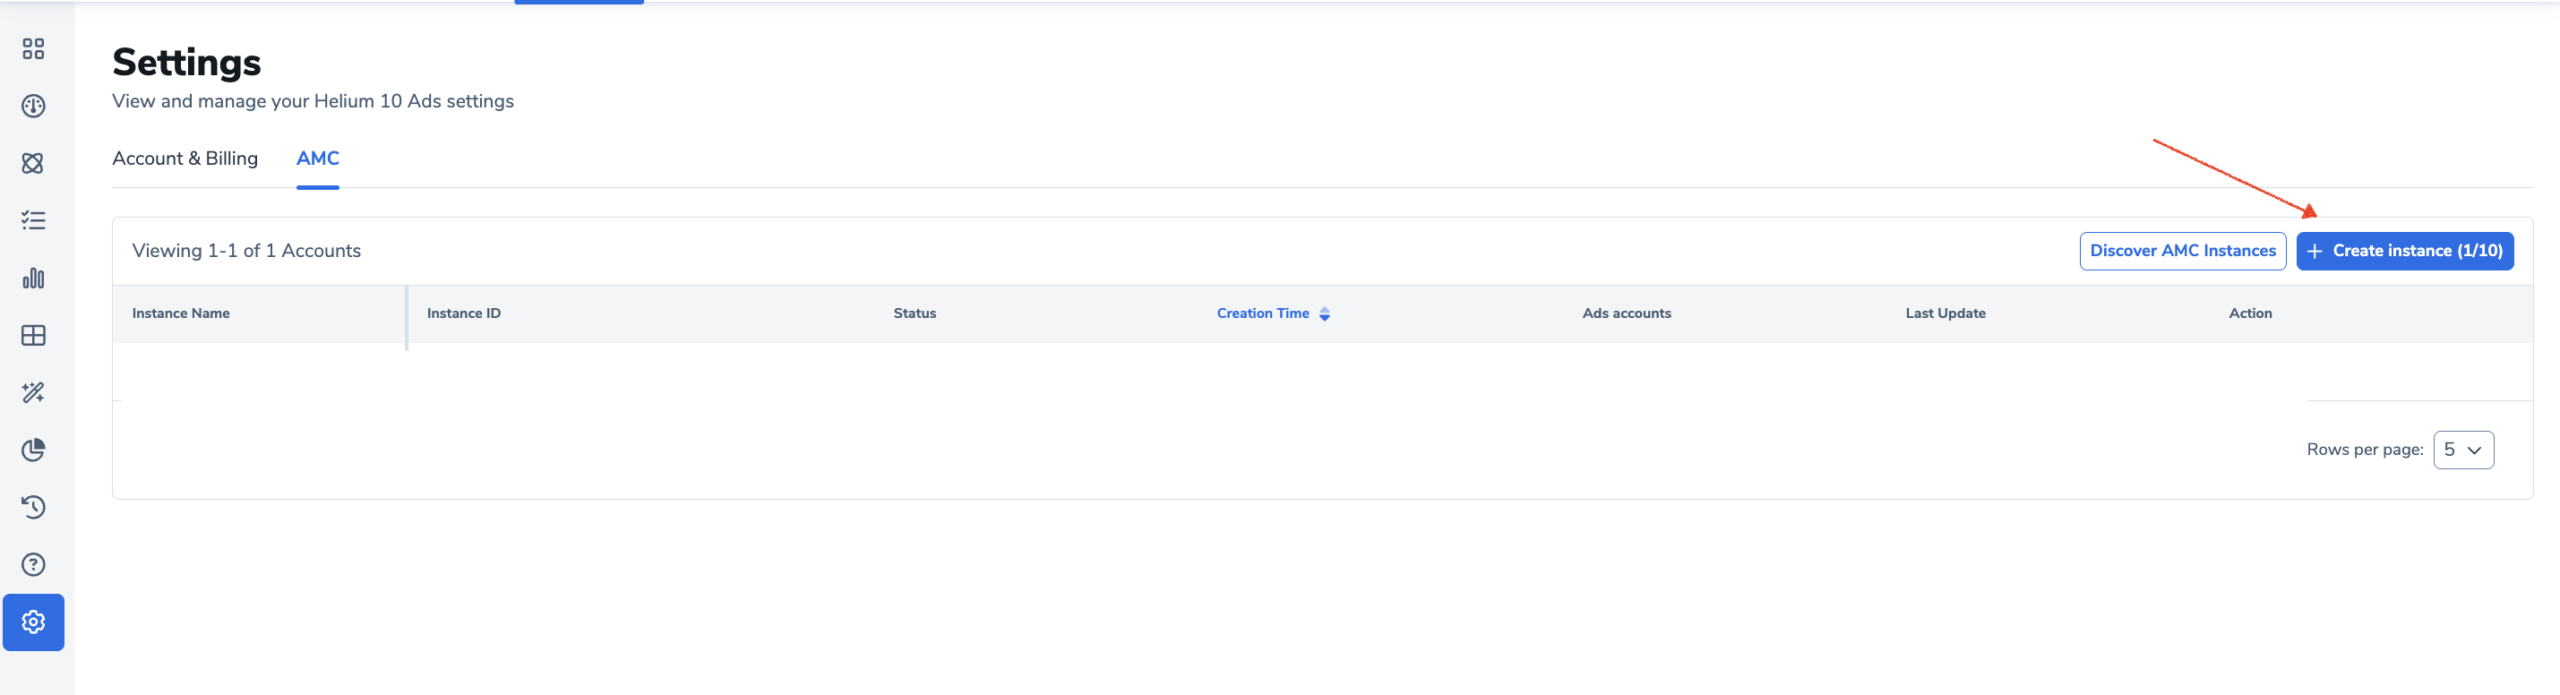Click the Instance Name column header
Screen dimensions: 2560x695
(x=181, y=313)
